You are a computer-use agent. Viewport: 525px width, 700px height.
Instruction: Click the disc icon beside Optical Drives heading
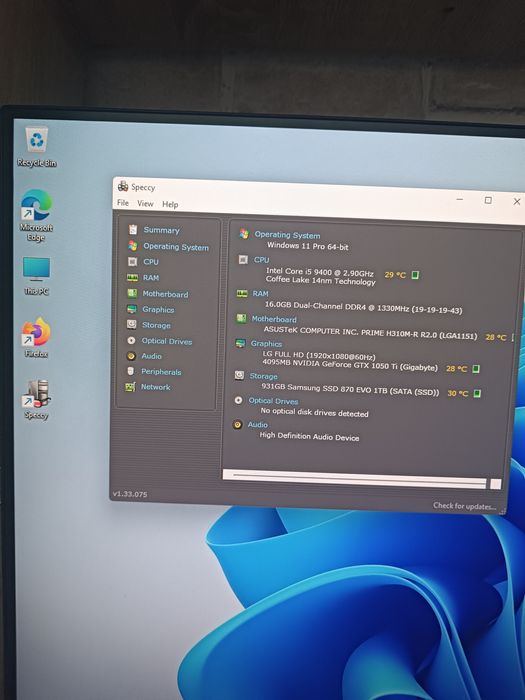tap(238, 400)
